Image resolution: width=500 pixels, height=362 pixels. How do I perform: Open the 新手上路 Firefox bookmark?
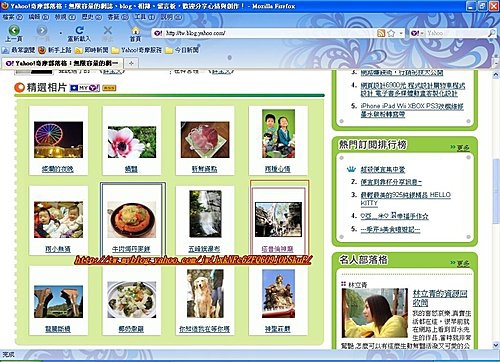[x=55, y=50]
